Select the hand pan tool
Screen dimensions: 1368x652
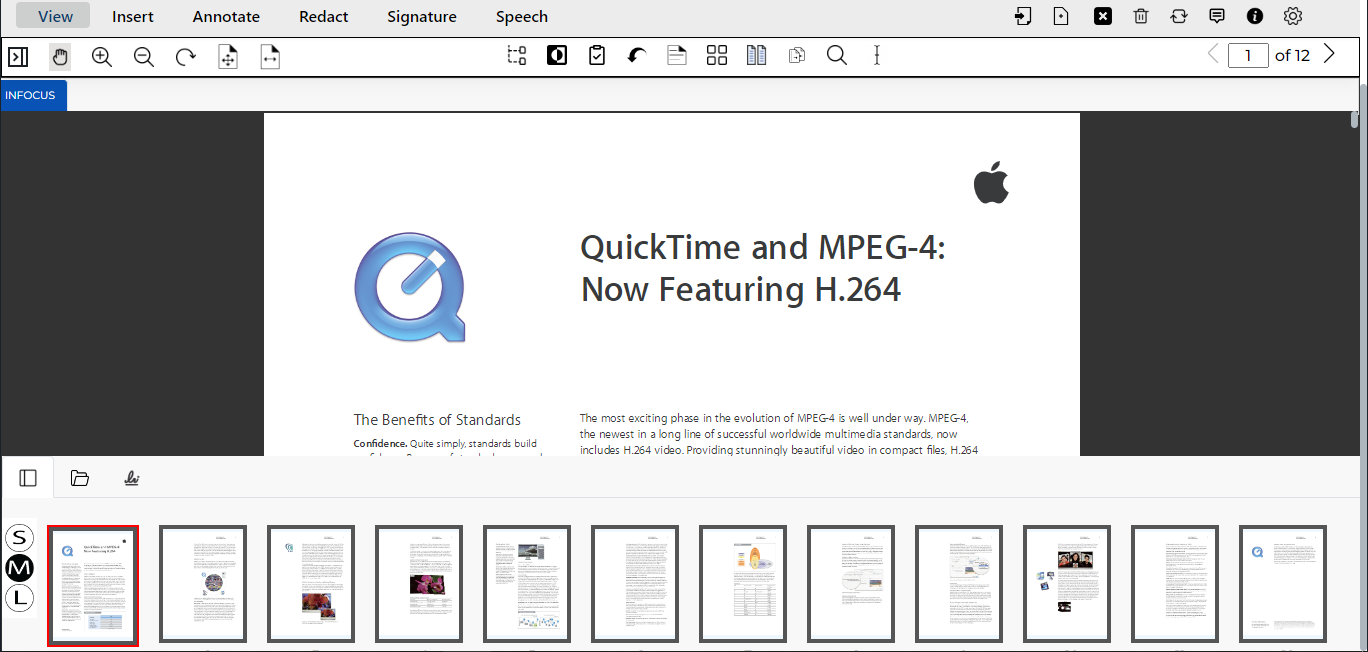coord(60,57)
